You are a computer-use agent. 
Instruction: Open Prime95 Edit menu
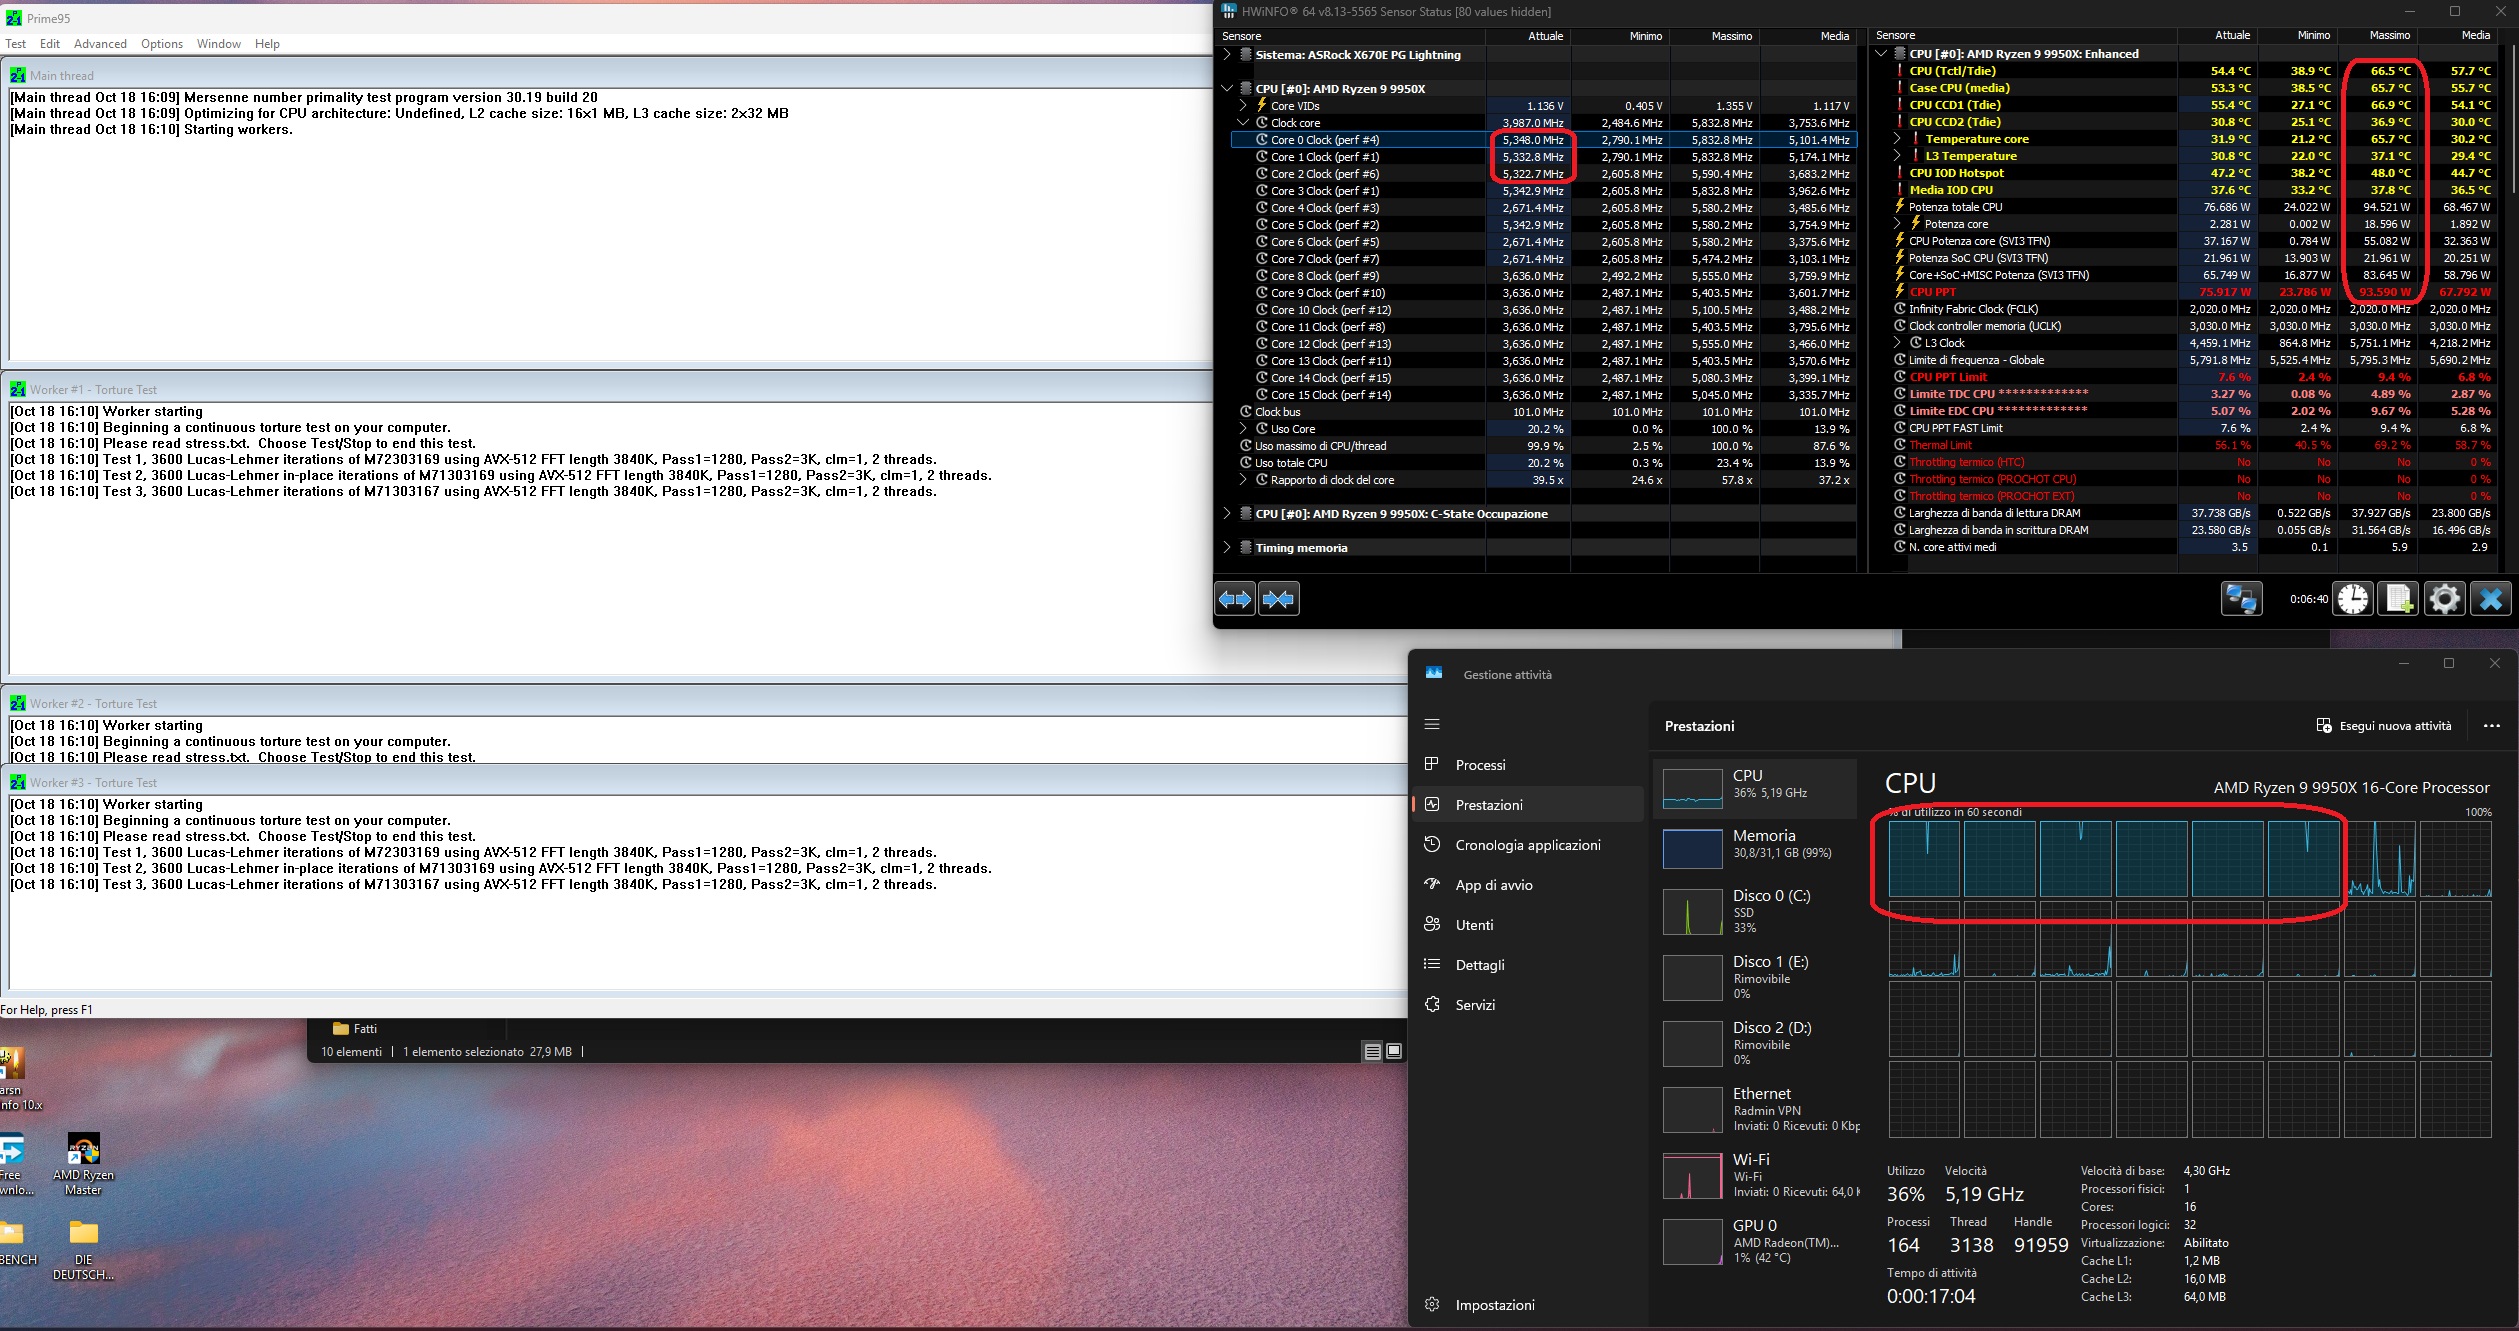[x=50, y=44]
